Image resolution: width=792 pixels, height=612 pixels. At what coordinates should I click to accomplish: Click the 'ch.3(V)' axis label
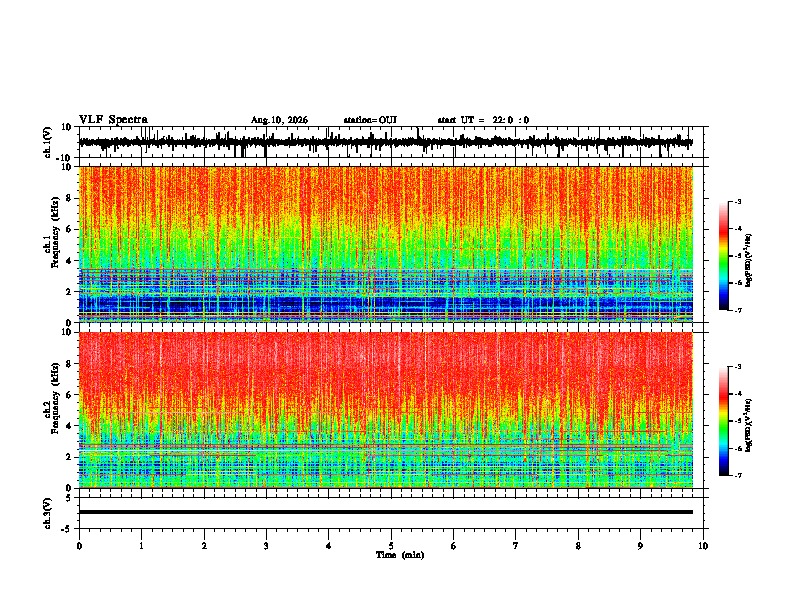[48, 513]
